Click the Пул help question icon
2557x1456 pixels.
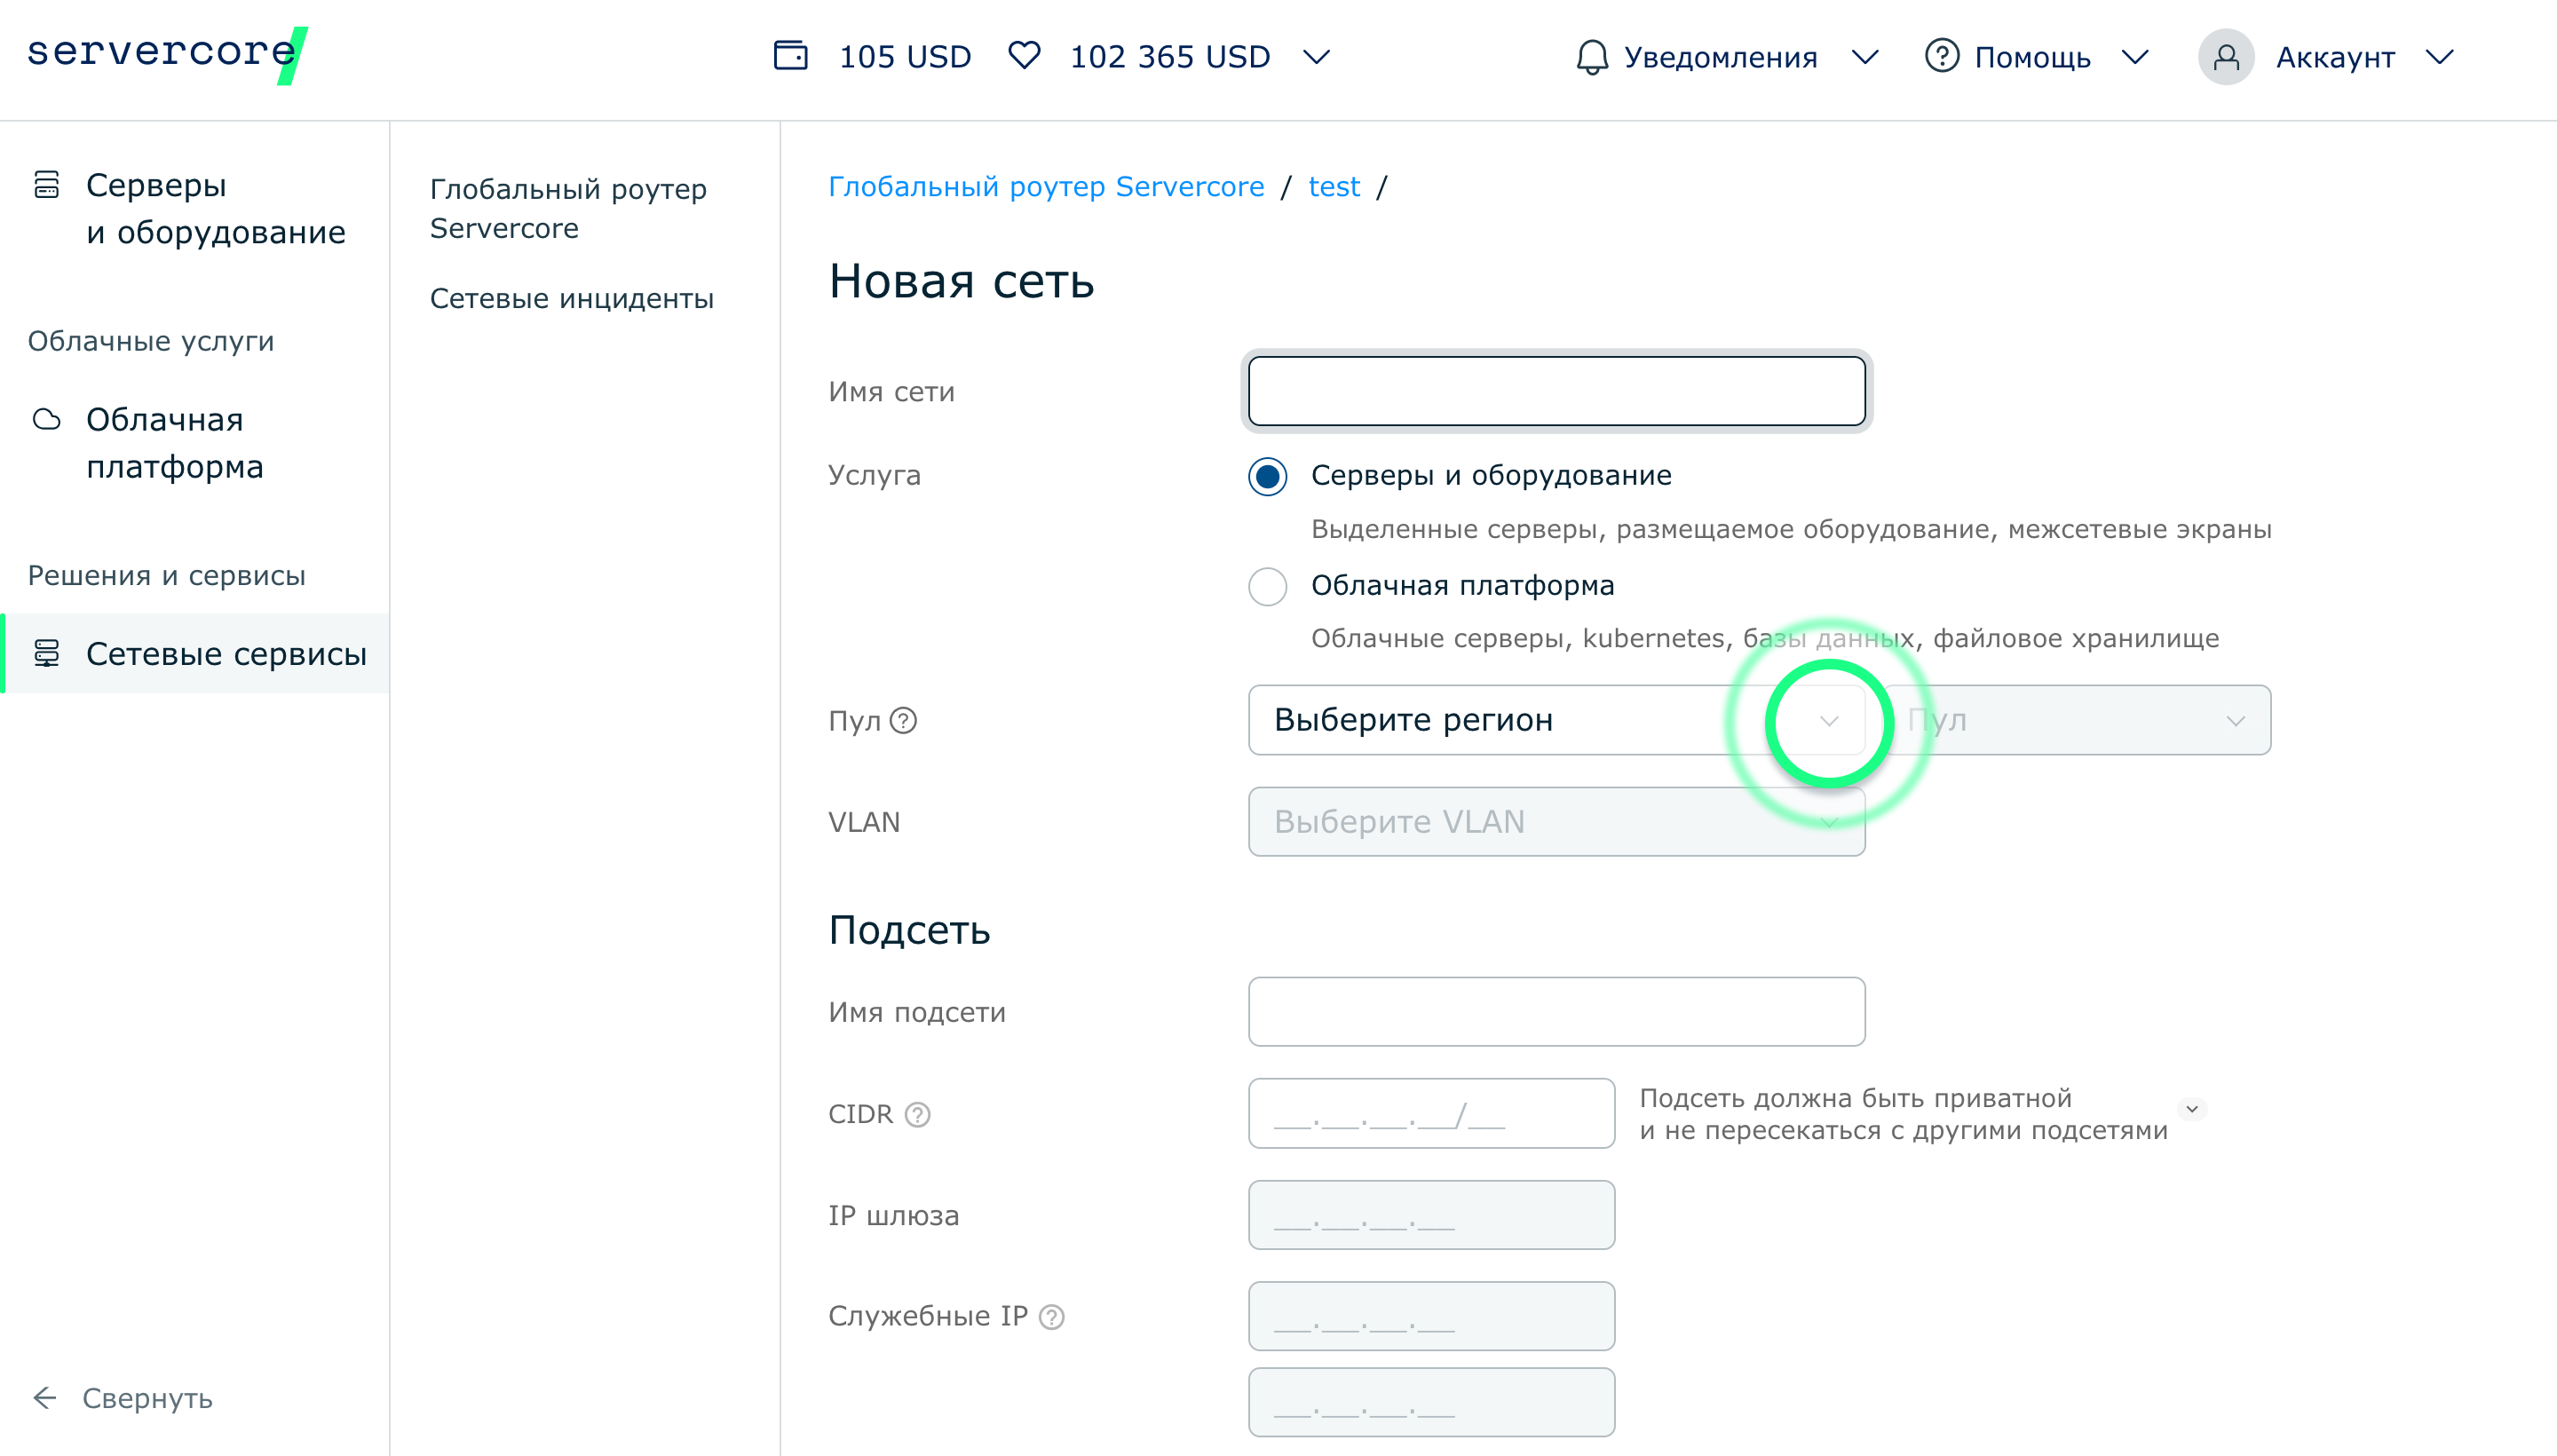click(x=903, y=720)
